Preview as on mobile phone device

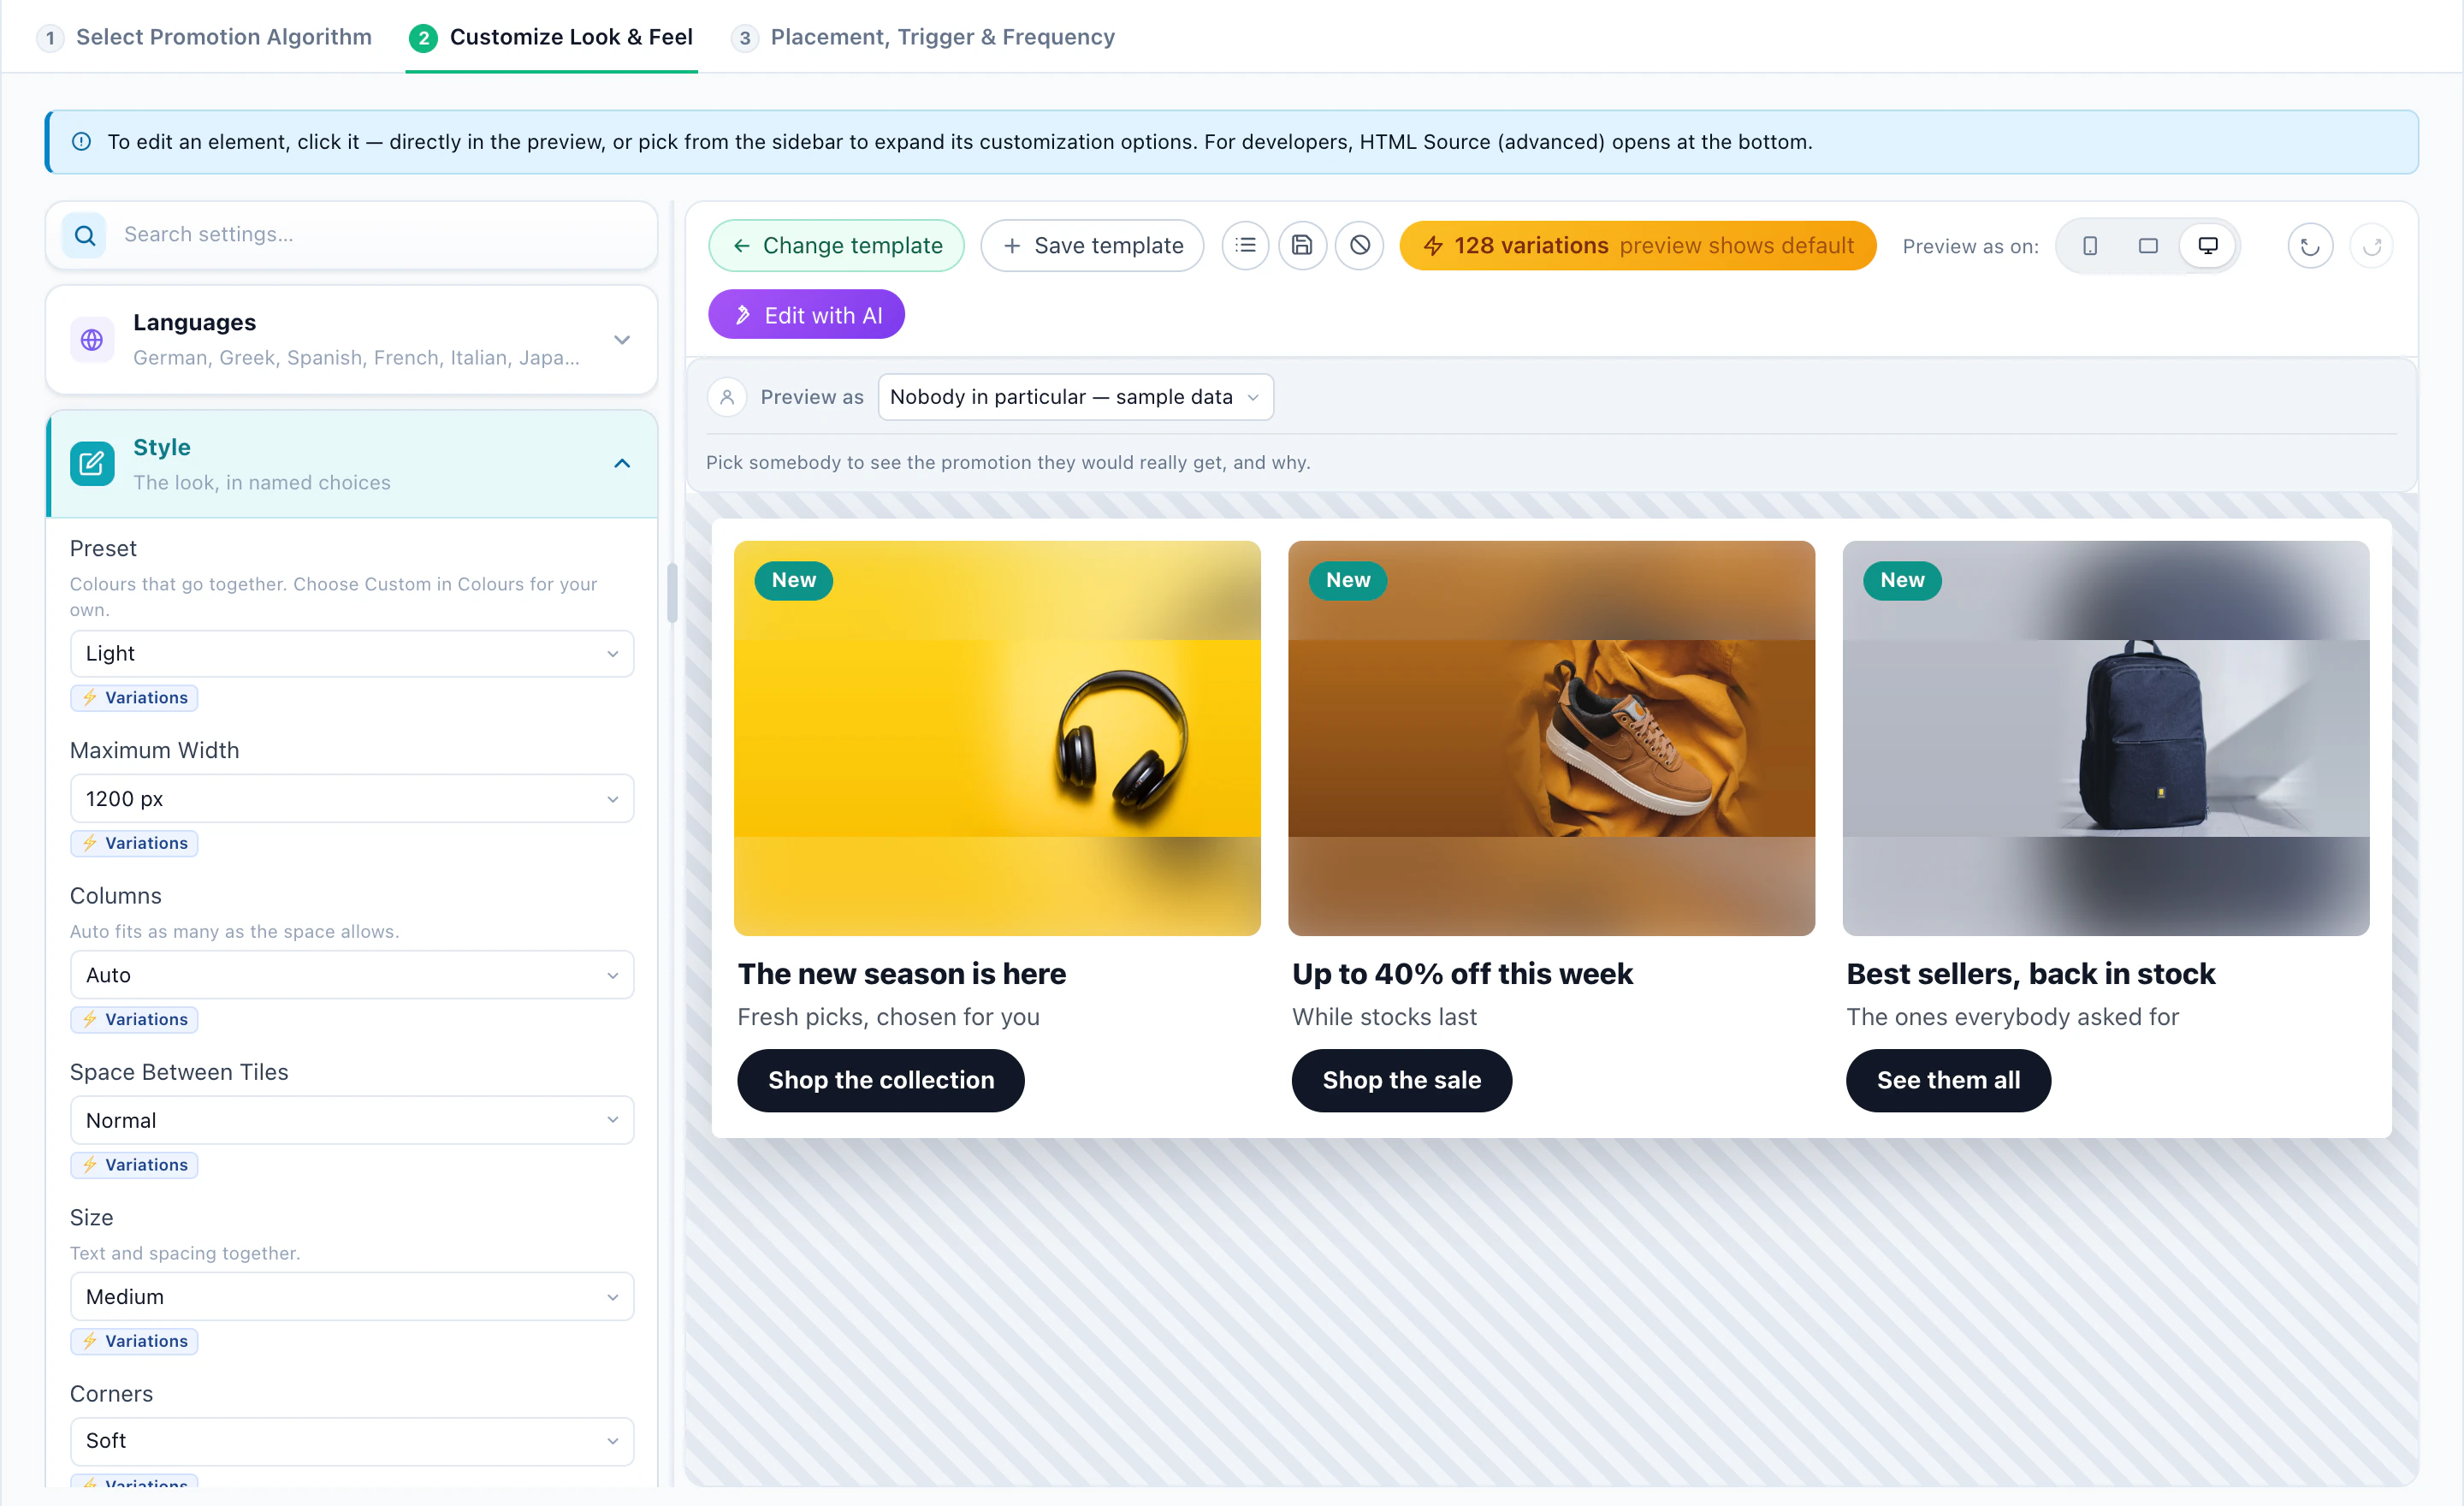pyautogui.click(x=2090, y=246)
